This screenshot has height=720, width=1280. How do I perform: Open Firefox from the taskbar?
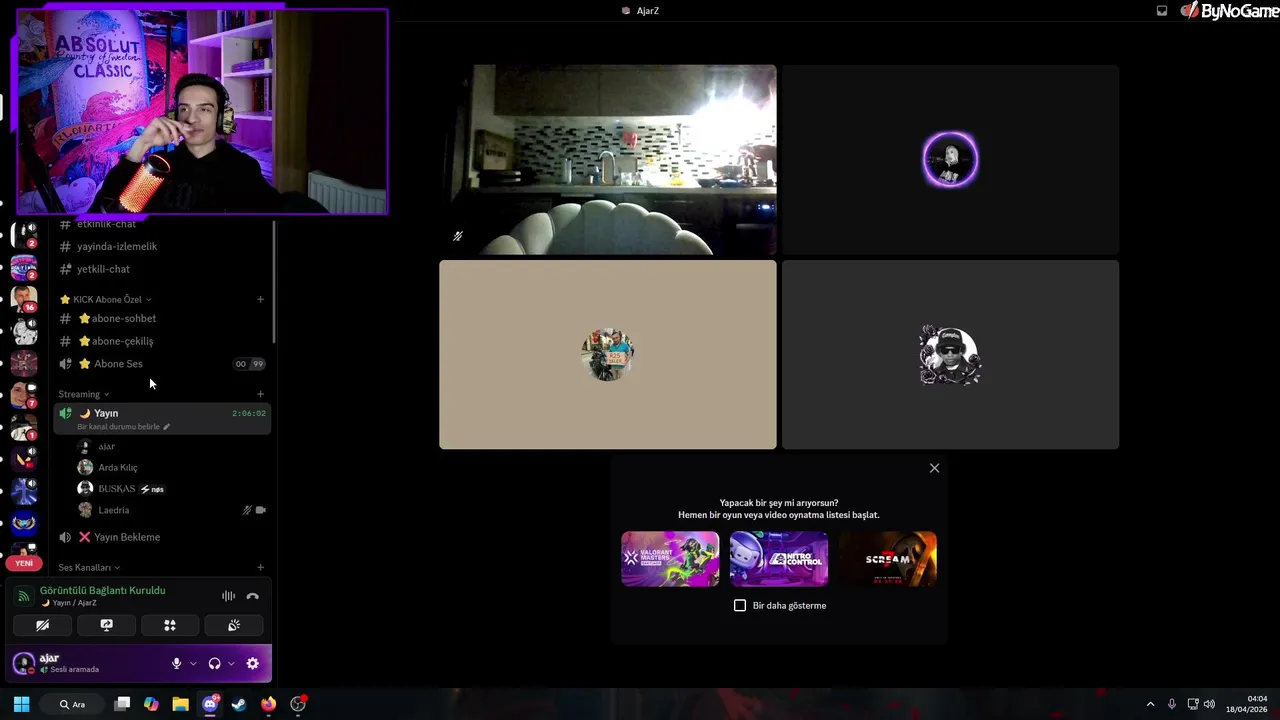pyautogui.click(x=268, y=704)
